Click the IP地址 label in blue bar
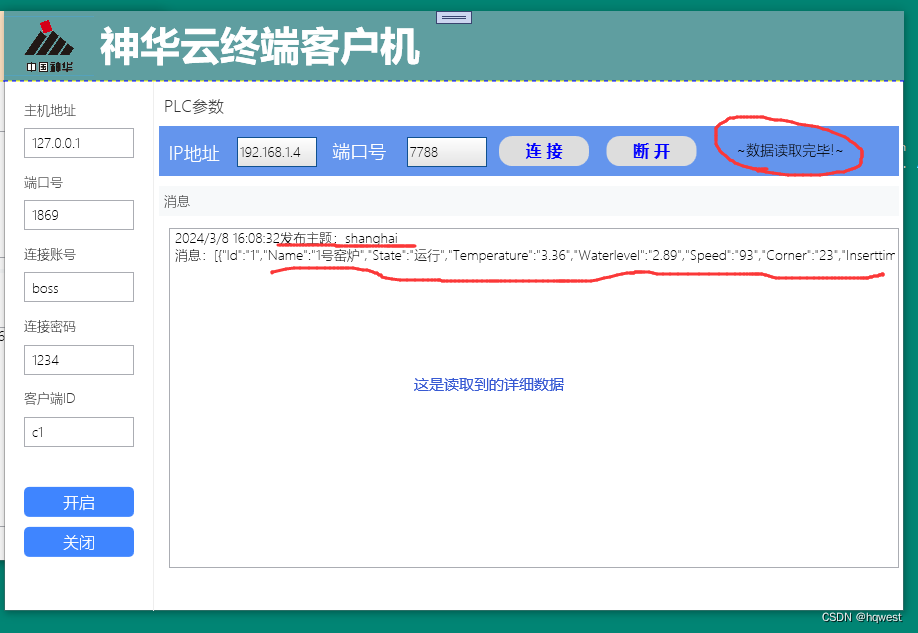Viewport: 918px width, 633px height. click(194, 153)
